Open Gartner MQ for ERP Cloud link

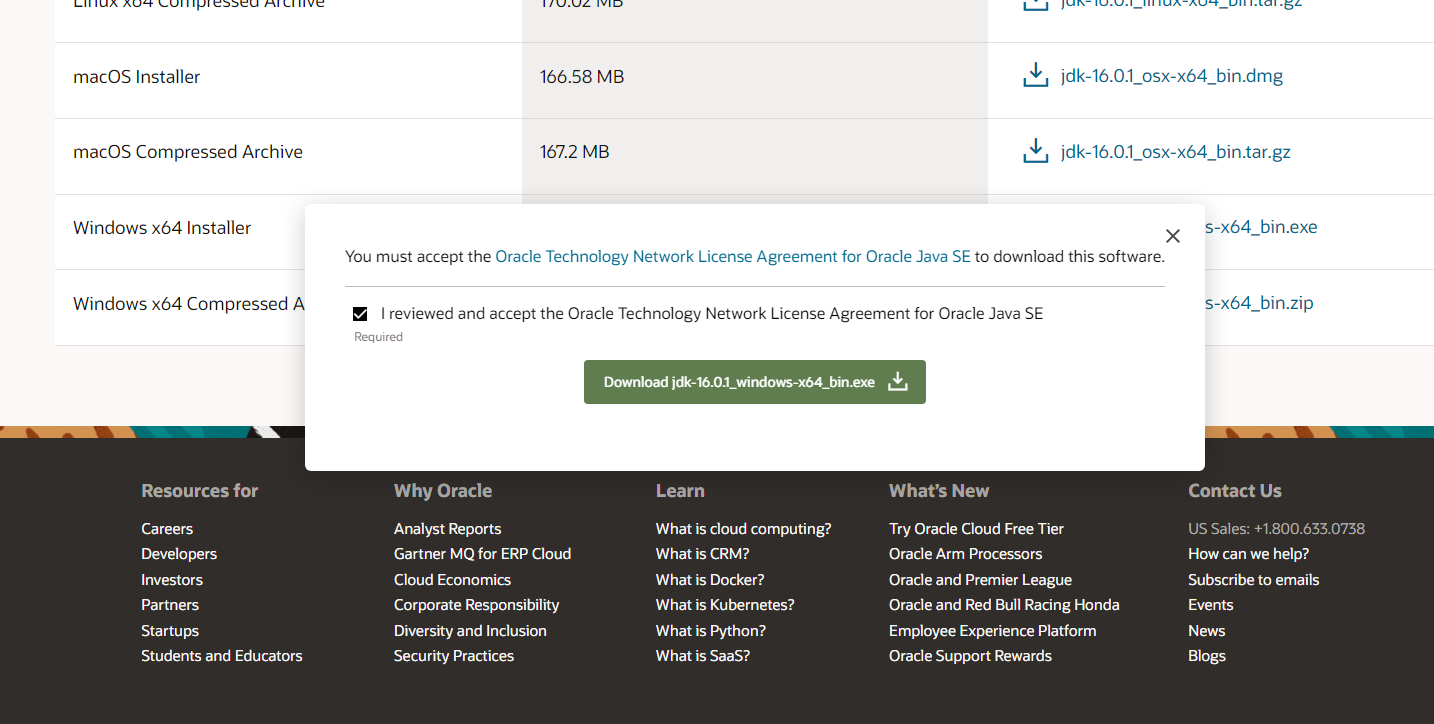483,554
